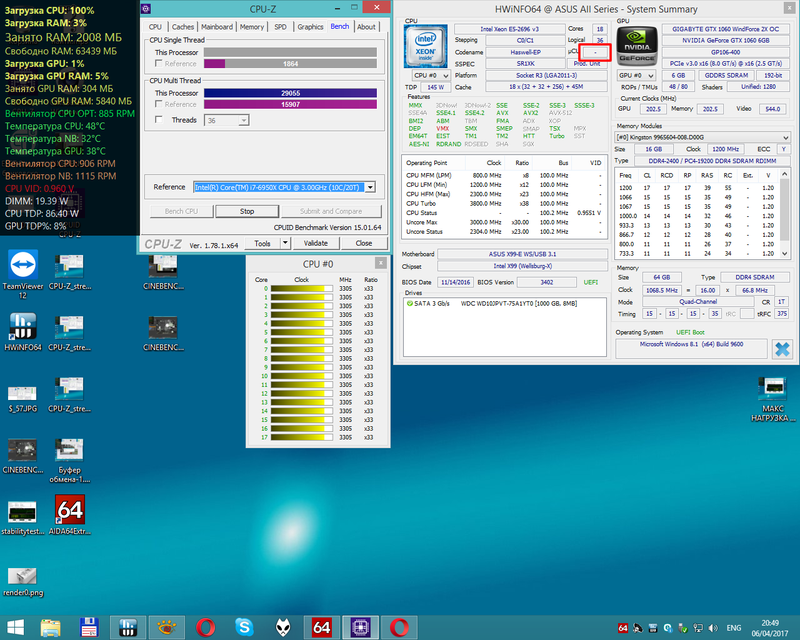Viewport: 800px width, 640px height.
Task: Click the NVIDIA GeForce logo in HWiNFO64
Action: click(637, 46)
